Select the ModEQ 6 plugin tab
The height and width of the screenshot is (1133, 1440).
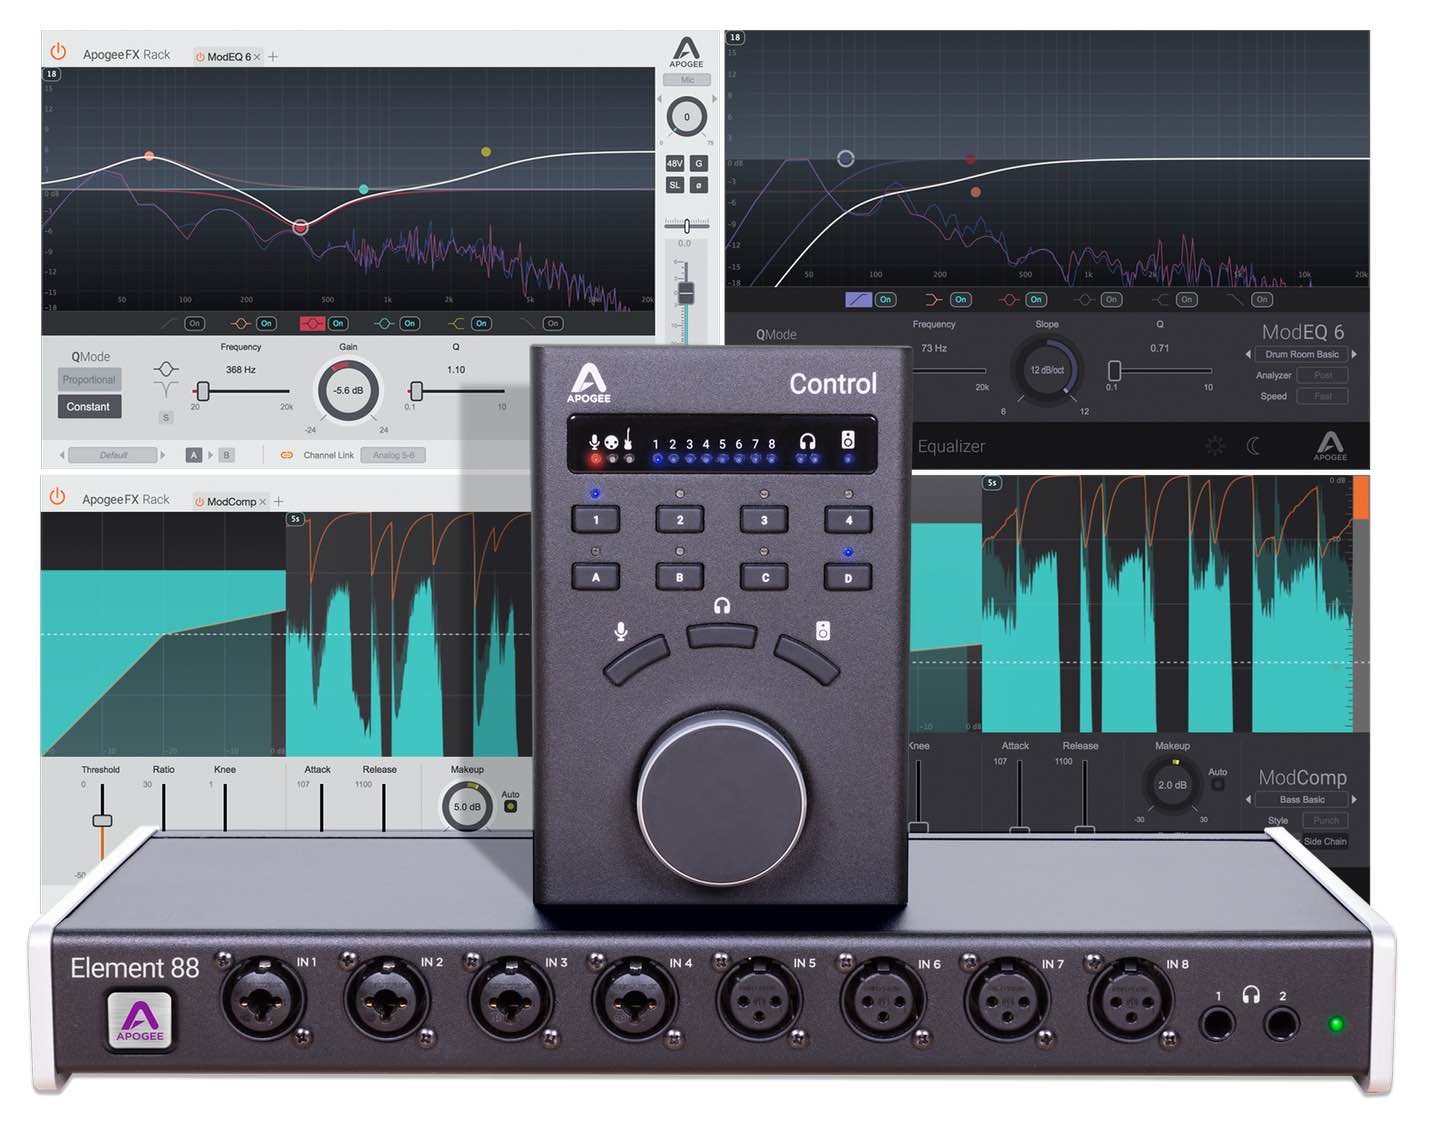point(229,57)
